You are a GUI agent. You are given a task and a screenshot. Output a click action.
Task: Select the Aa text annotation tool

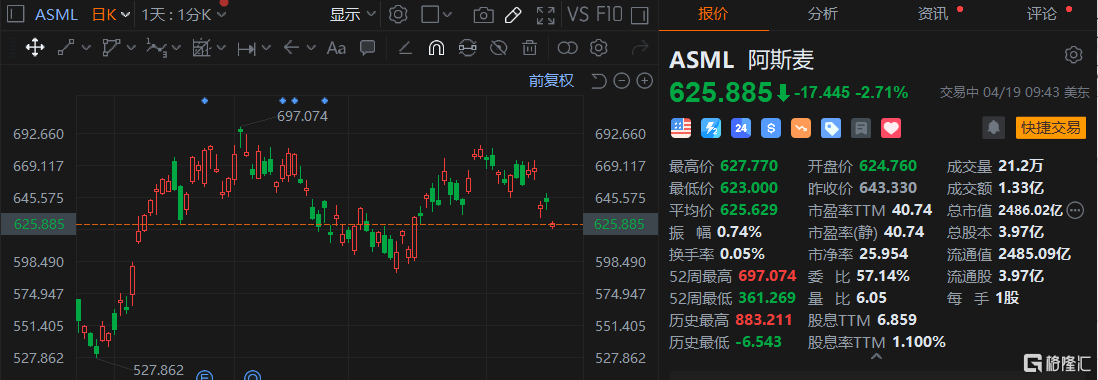click(x=337, y=48)
